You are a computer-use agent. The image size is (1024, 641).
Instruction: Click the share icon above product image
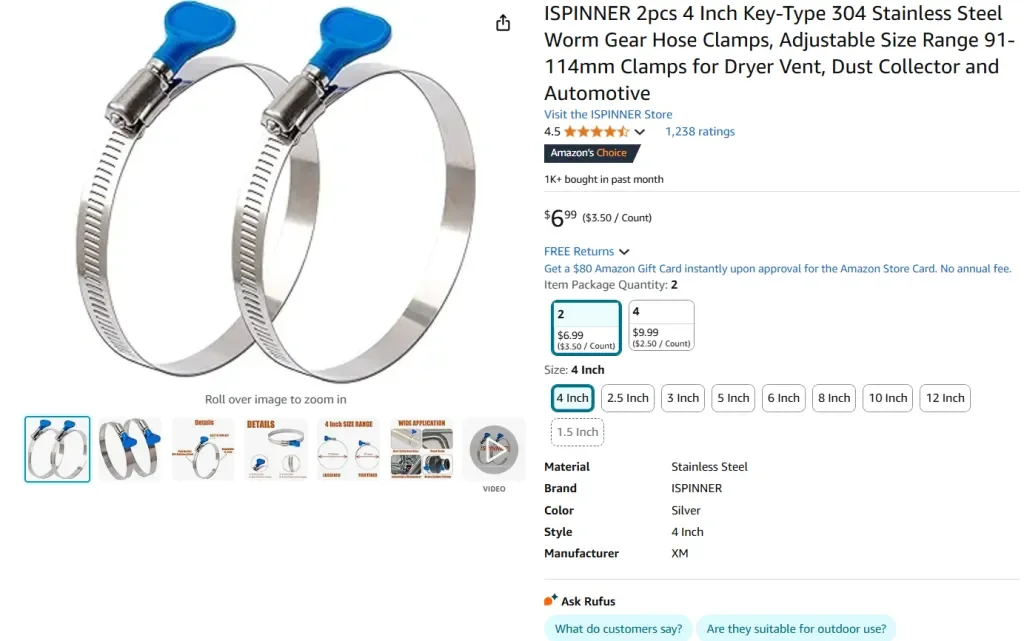coord(502,23)
